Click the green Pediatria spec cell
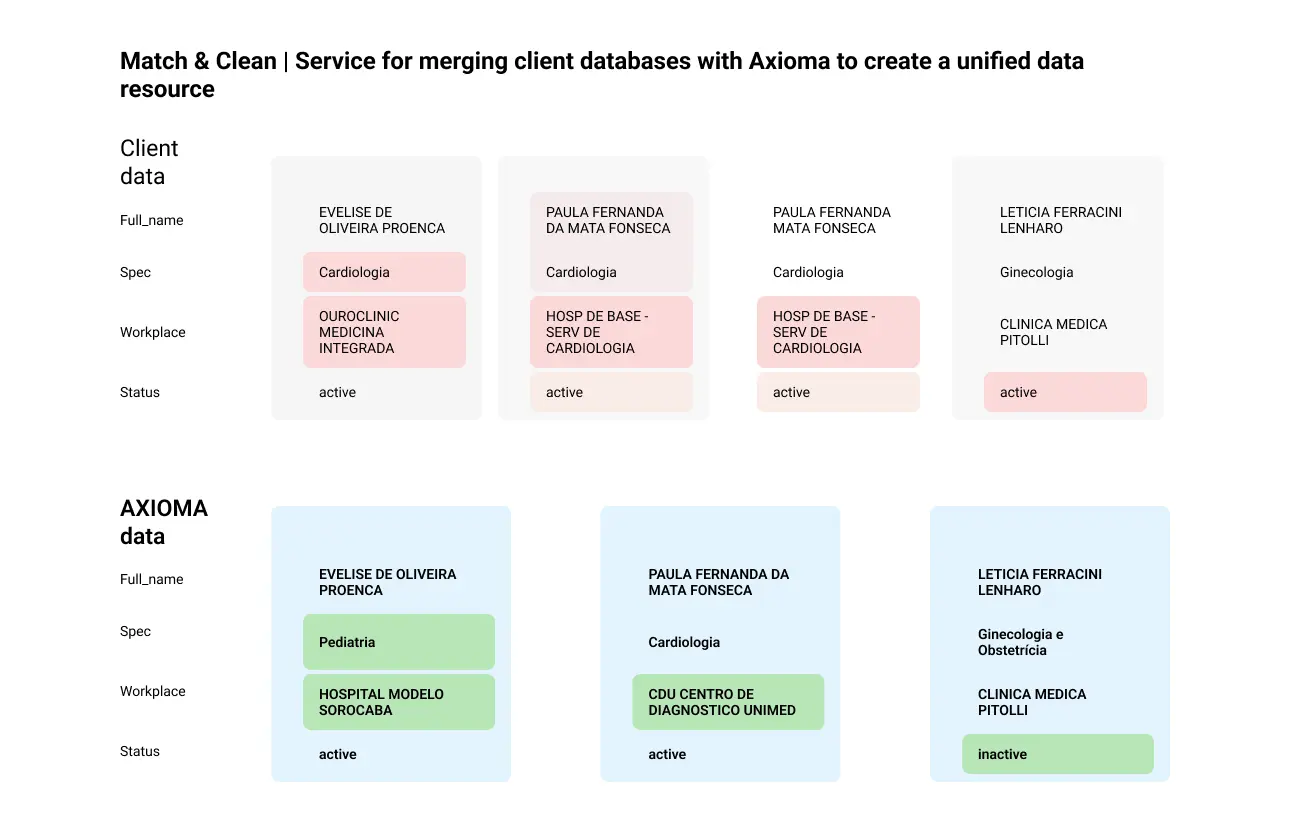Viewport: 1290px width, 825px height. (x=399, y=642)
